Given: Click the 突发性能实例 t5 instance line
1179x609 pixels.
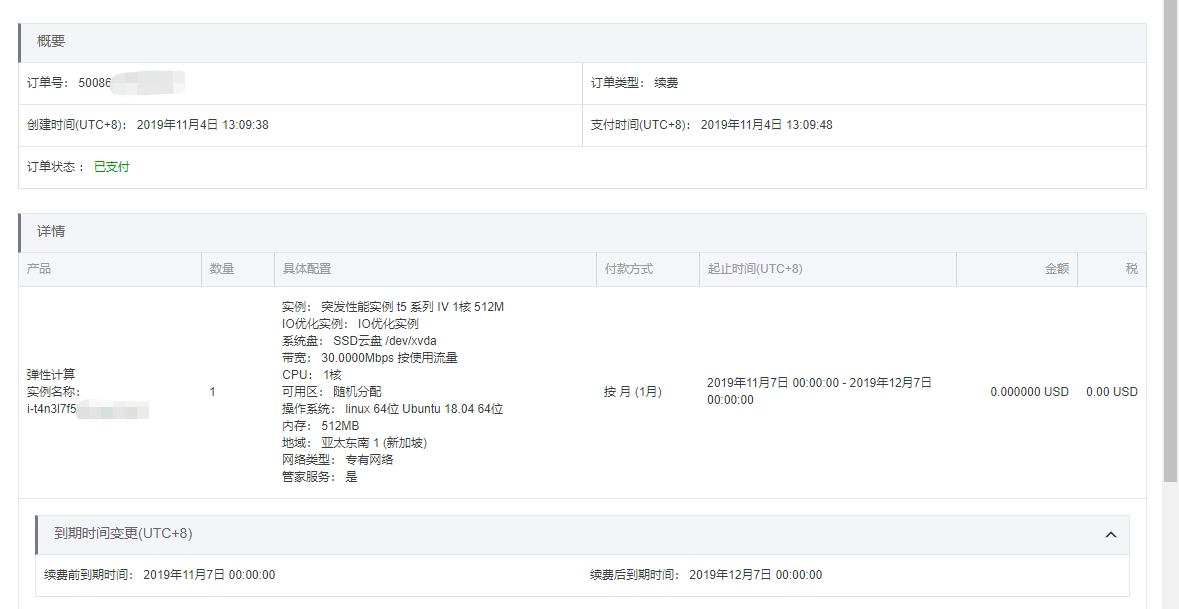Looking at the screenshot, I should coord(392,307).
